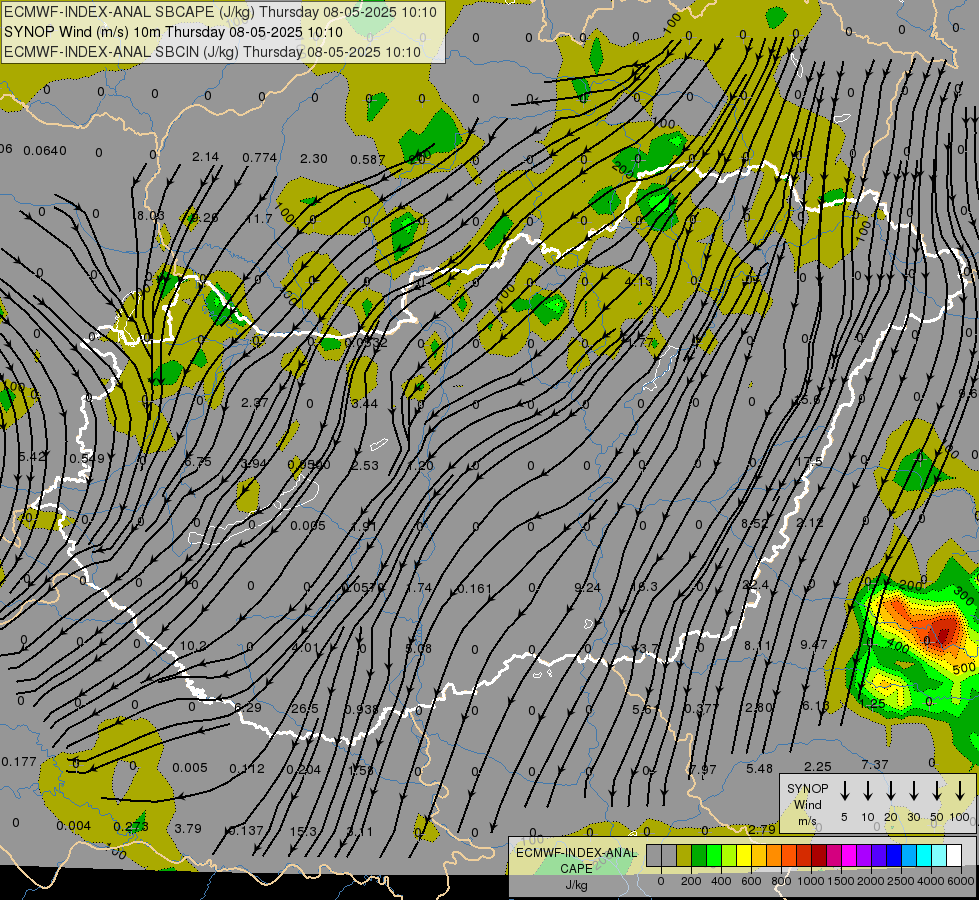Pick the amber swatch above the 600 tick

pos(759,856)
